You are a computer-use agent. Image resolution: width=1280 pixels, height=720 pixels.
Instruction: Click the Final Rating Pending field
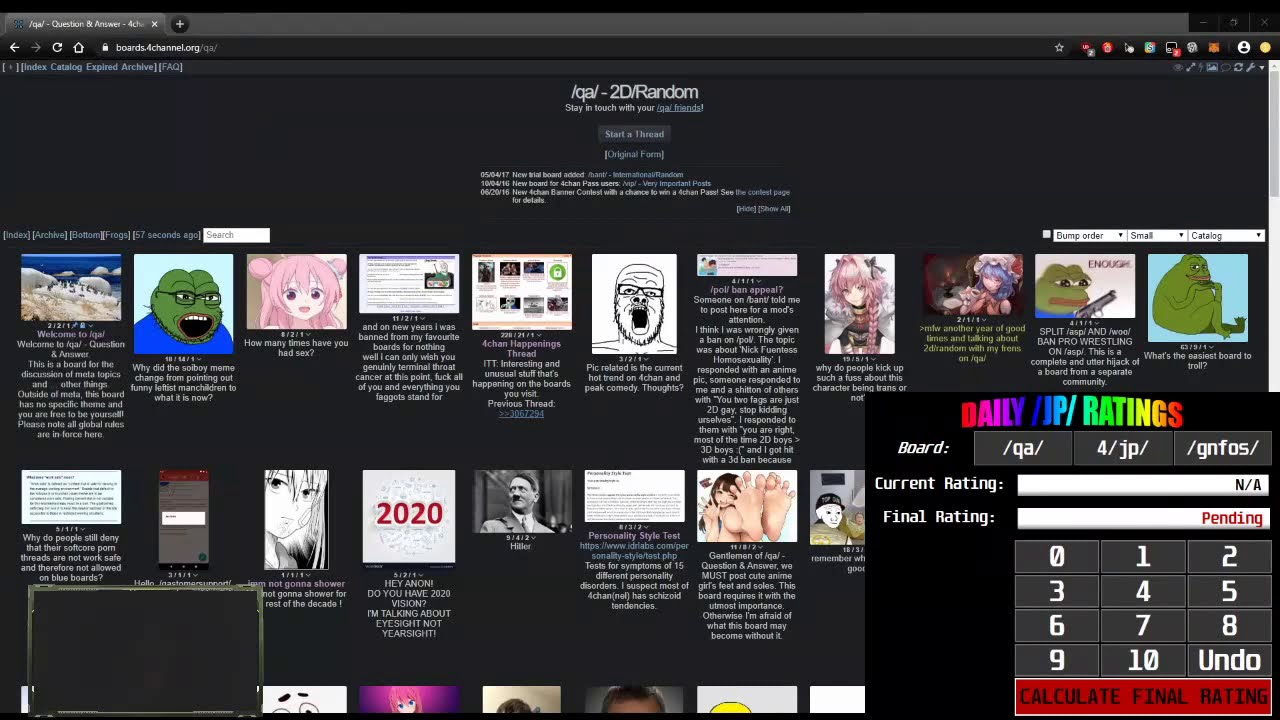pos(1143,518)
